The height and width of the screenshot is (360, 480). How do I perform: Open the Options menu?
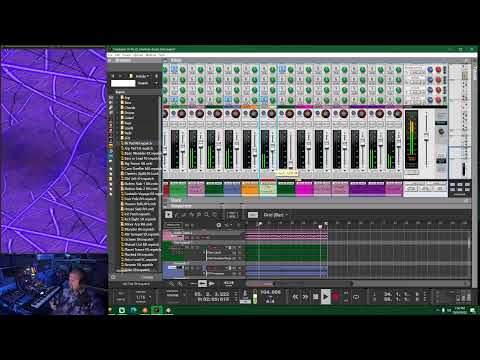(138, 55)
